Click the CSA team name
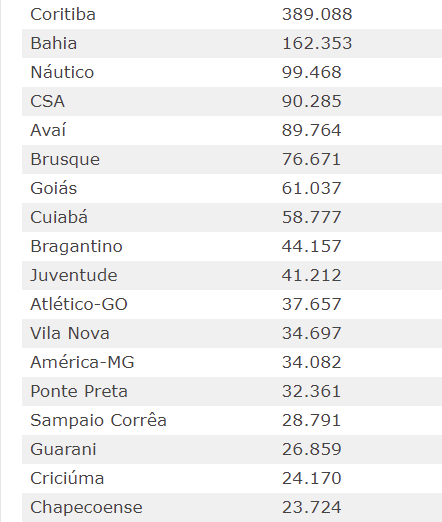 [47, 101]
